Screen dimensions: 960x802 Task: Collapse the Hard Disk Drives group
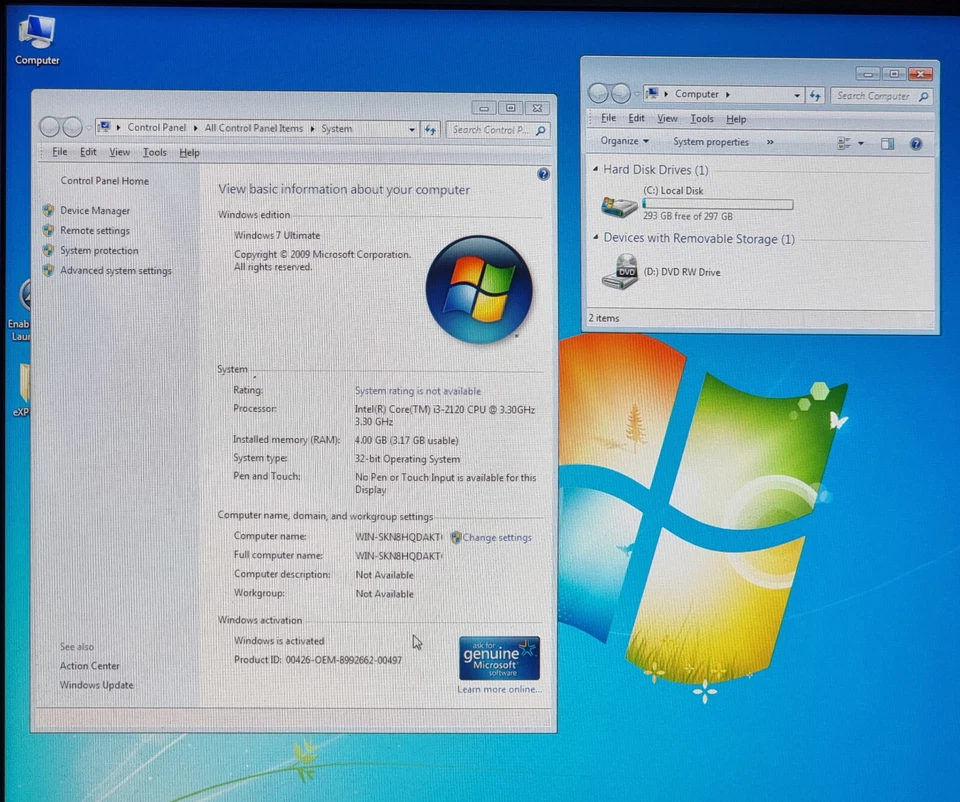[x=595, y=169]
